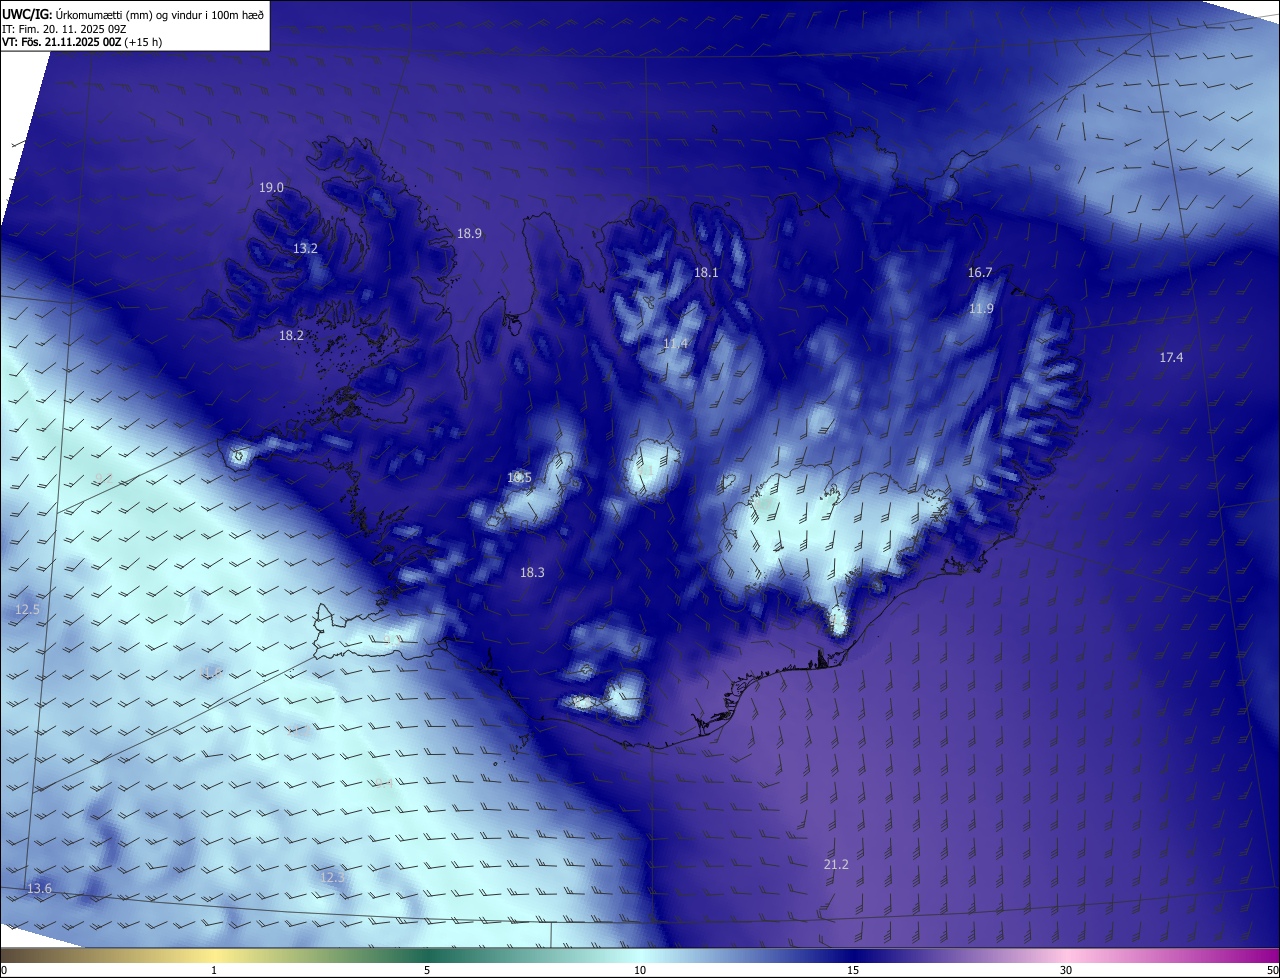The height and width of the screenshot is (978, 1280).
Task: Click the 11.9 value label
Action: (x=981, y=309)
